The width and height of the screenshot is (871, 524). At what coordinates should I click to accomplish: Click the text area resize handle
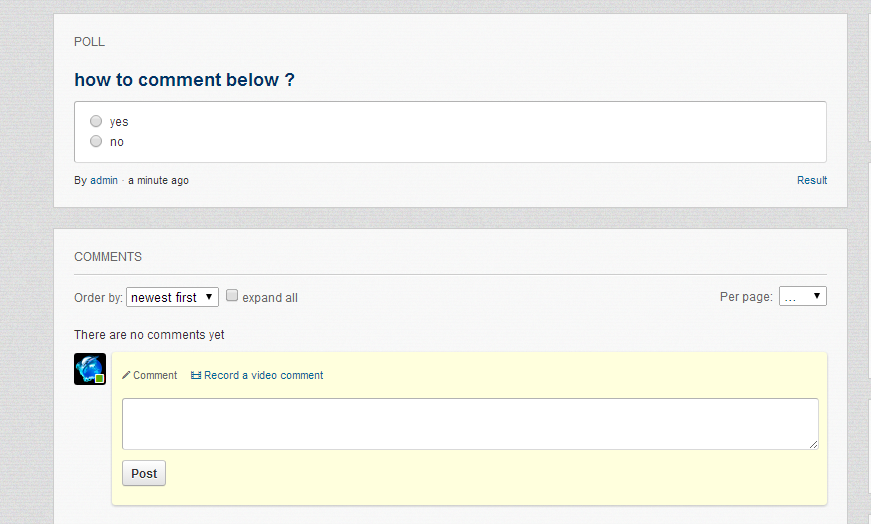813,444
